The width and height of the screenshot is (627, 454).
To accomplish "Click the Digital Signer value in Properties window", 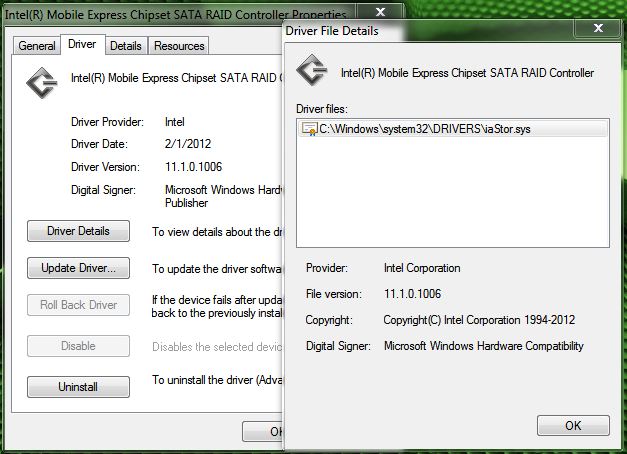I will click(224, 196).
